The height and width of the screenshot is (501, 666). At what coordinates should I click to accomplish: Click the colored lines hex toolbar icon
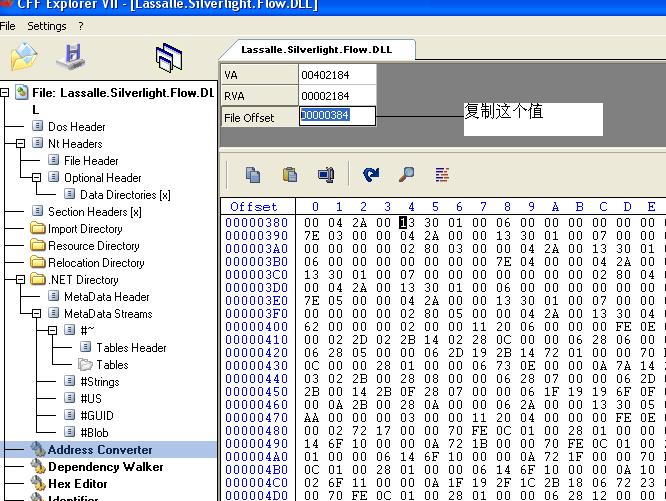(x=442, y=175)
